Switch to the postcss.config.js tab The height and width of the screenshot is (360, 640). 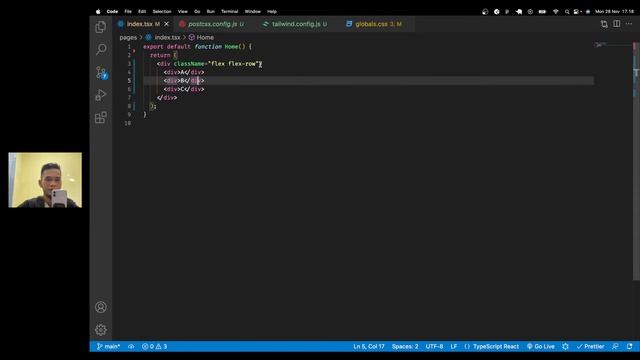tap(213, 24)
